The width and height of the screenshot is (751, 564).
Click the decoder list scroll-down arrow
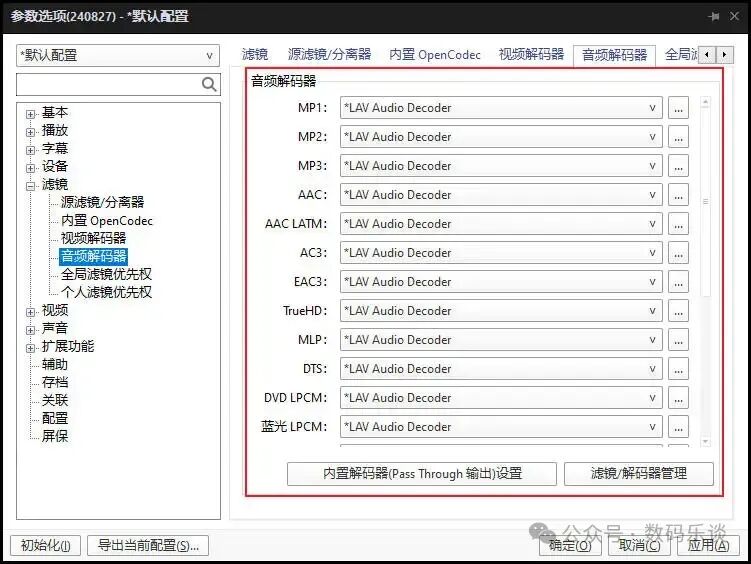(705, 441)
